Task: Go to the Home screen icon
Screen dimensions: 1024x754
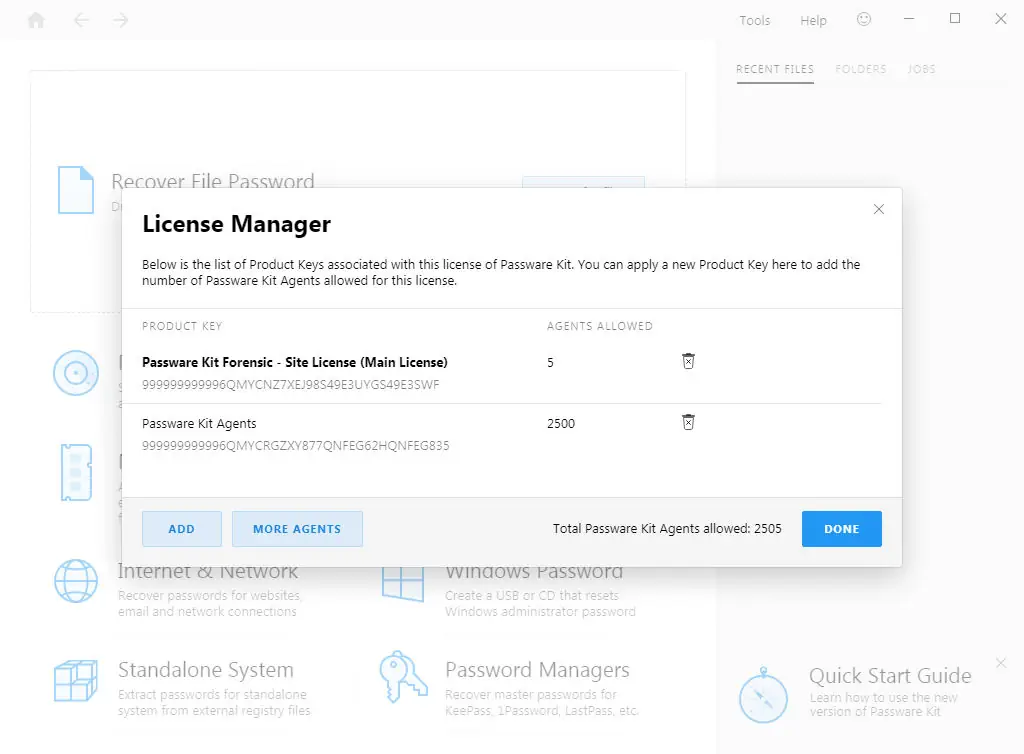Action: click(37, 20)
